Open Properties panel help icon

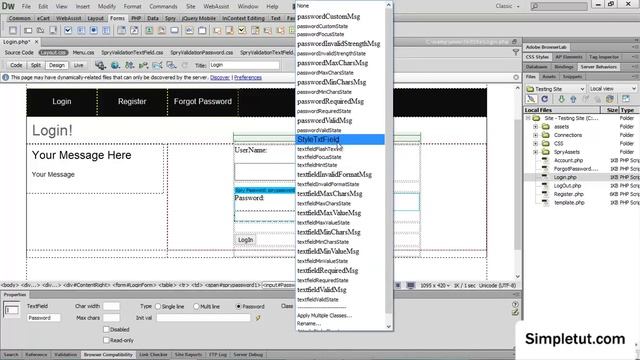click(x=515, y=304)
